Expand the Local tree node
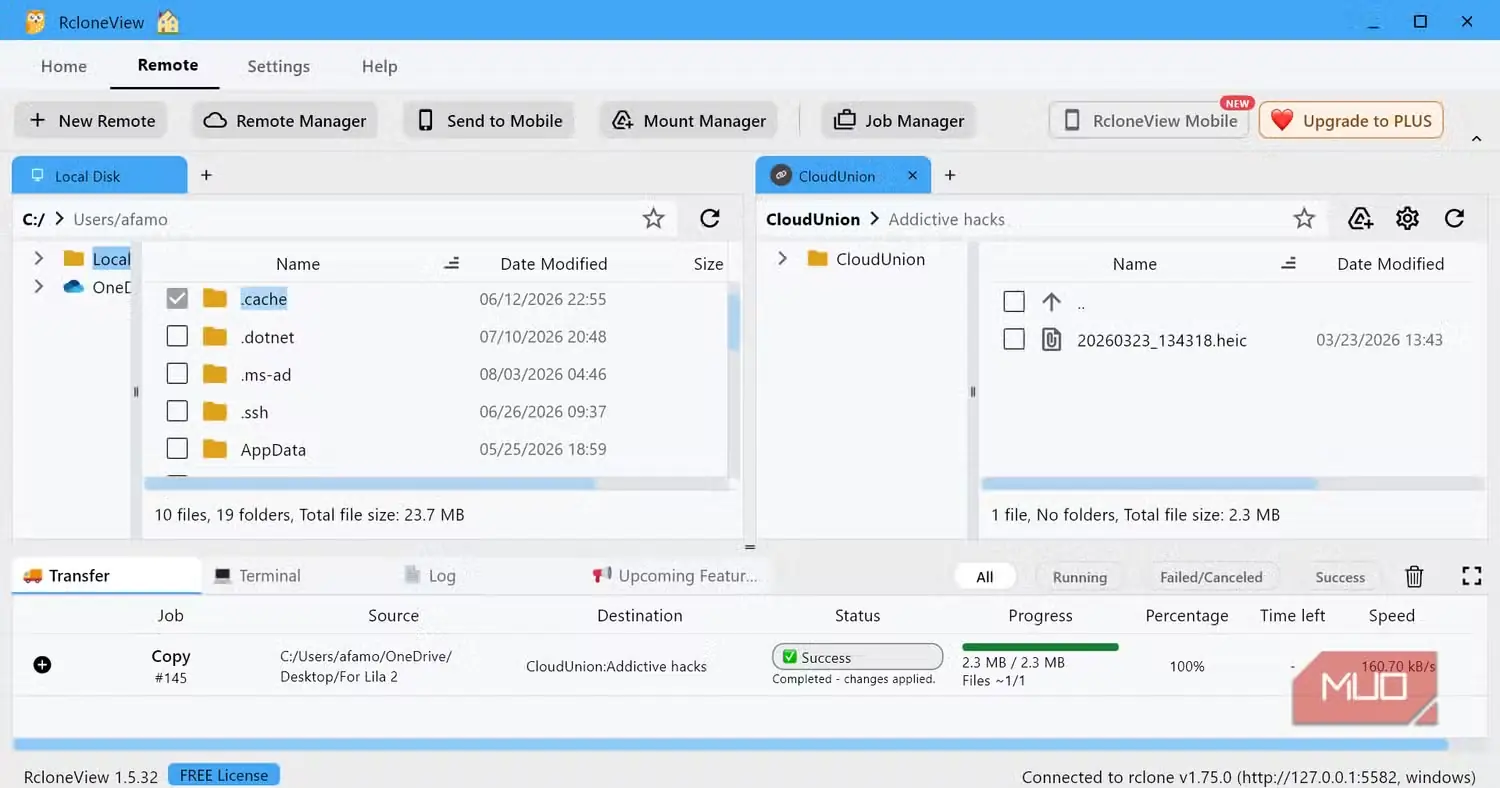1500x788 pixels. [x=39, y=258]
